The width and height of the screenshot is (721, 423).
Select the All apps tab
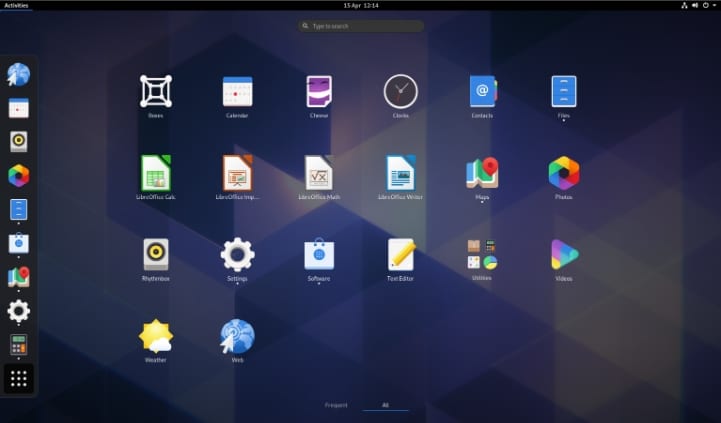pyautogui.click(x=385, y=405)
